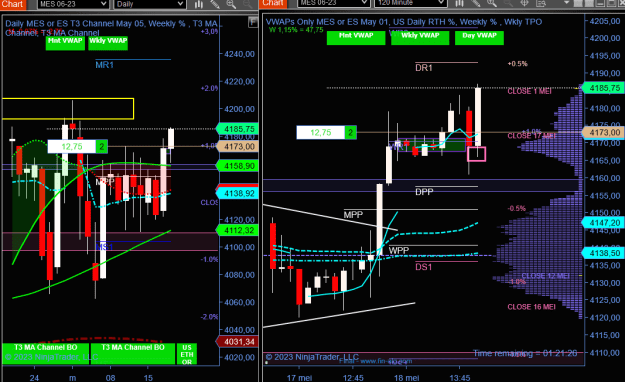This screenshot has width=625, height=382.
Task: Select the right Chart tab
Action: [273, 3]
